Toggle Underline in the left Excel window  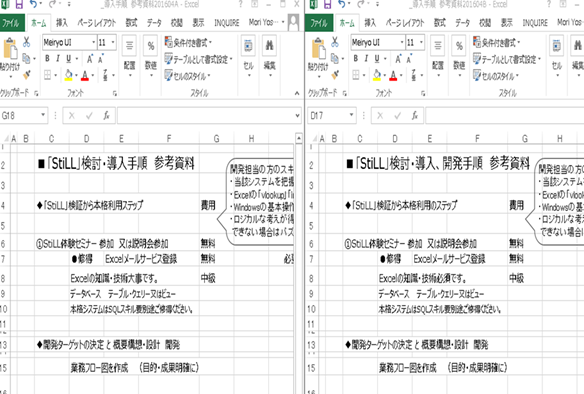(x=68, y=58)
